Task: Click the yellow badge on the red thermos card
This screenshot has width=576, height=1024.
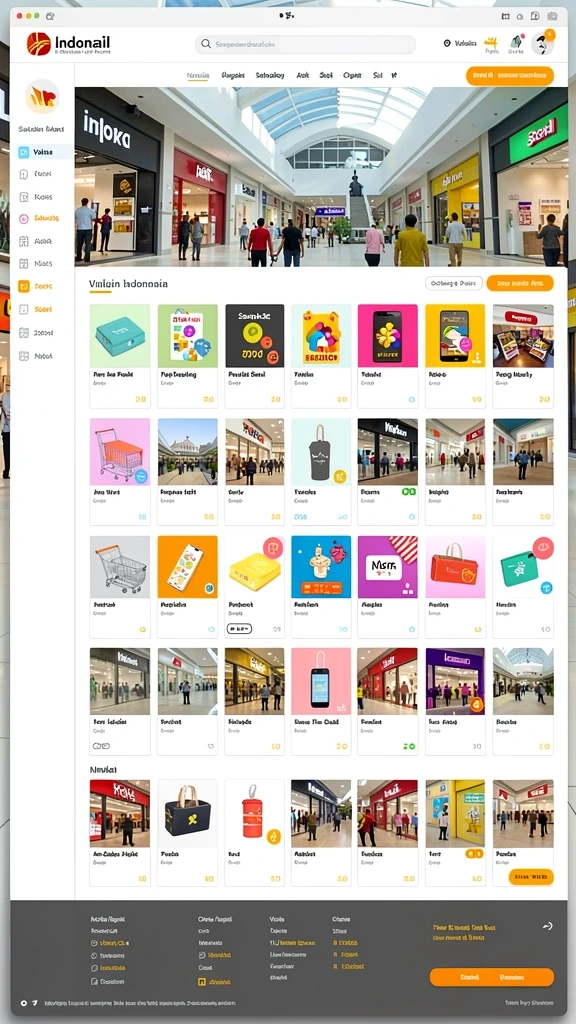Action: (x=274, y=837)
